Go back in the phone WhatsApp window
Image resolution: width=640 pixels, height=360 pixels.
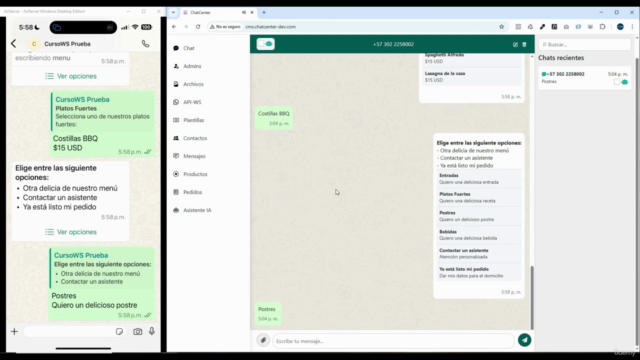[13, 44]
